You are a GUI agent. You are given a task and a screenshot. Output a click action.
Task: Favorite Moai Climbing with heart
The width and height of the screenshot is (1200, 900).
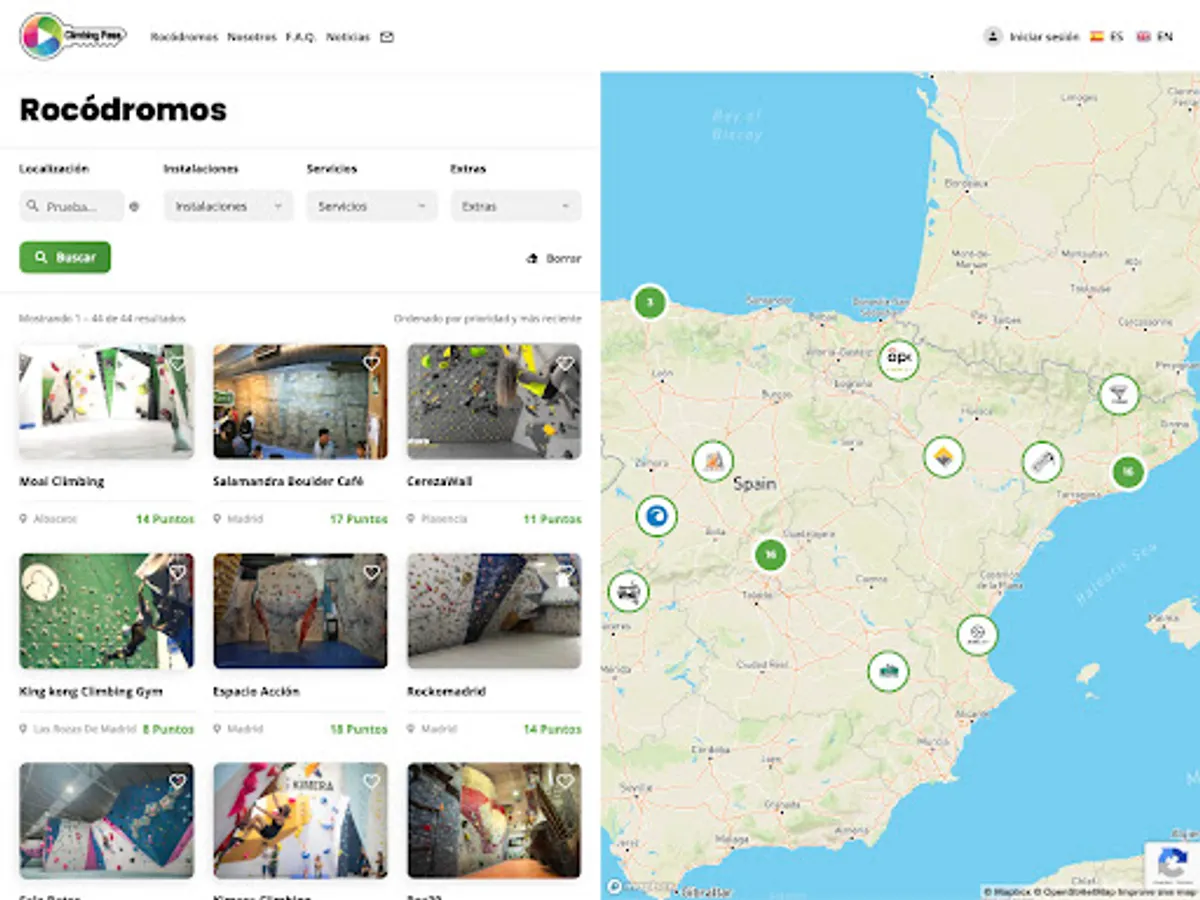coord(177,363)
